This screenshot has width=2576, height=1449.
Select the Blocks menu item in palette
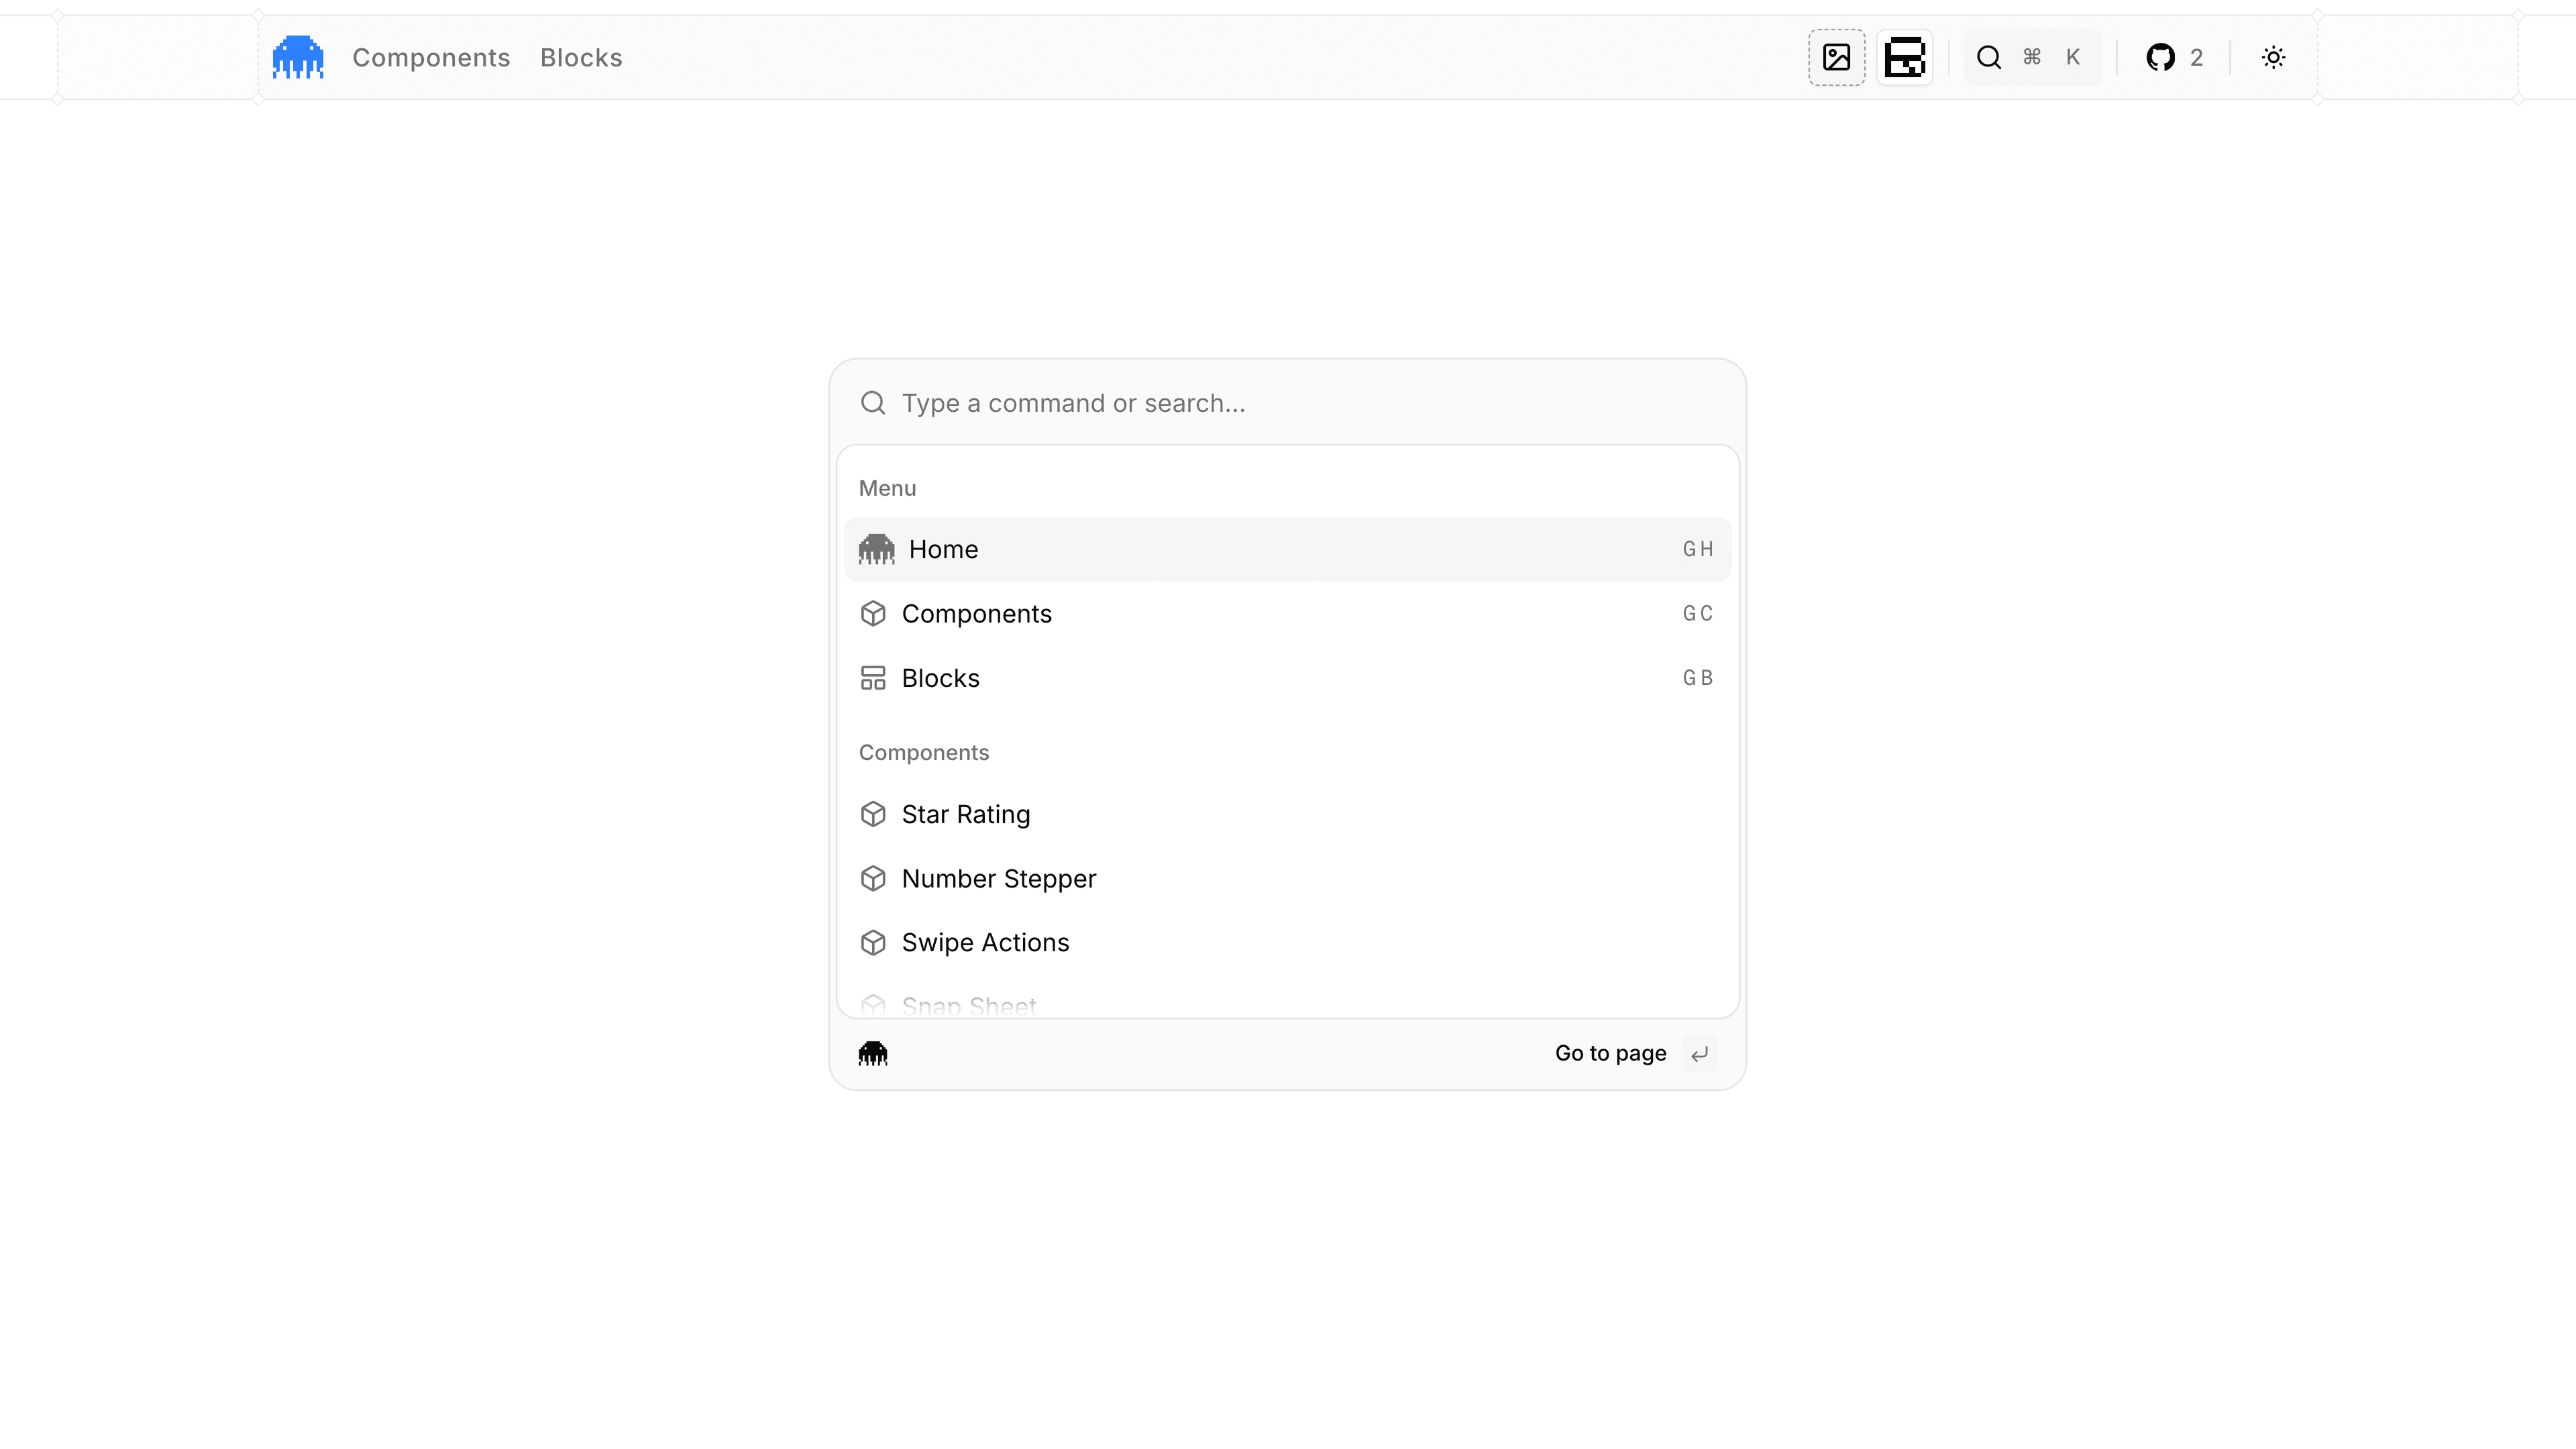[1287, 678]
